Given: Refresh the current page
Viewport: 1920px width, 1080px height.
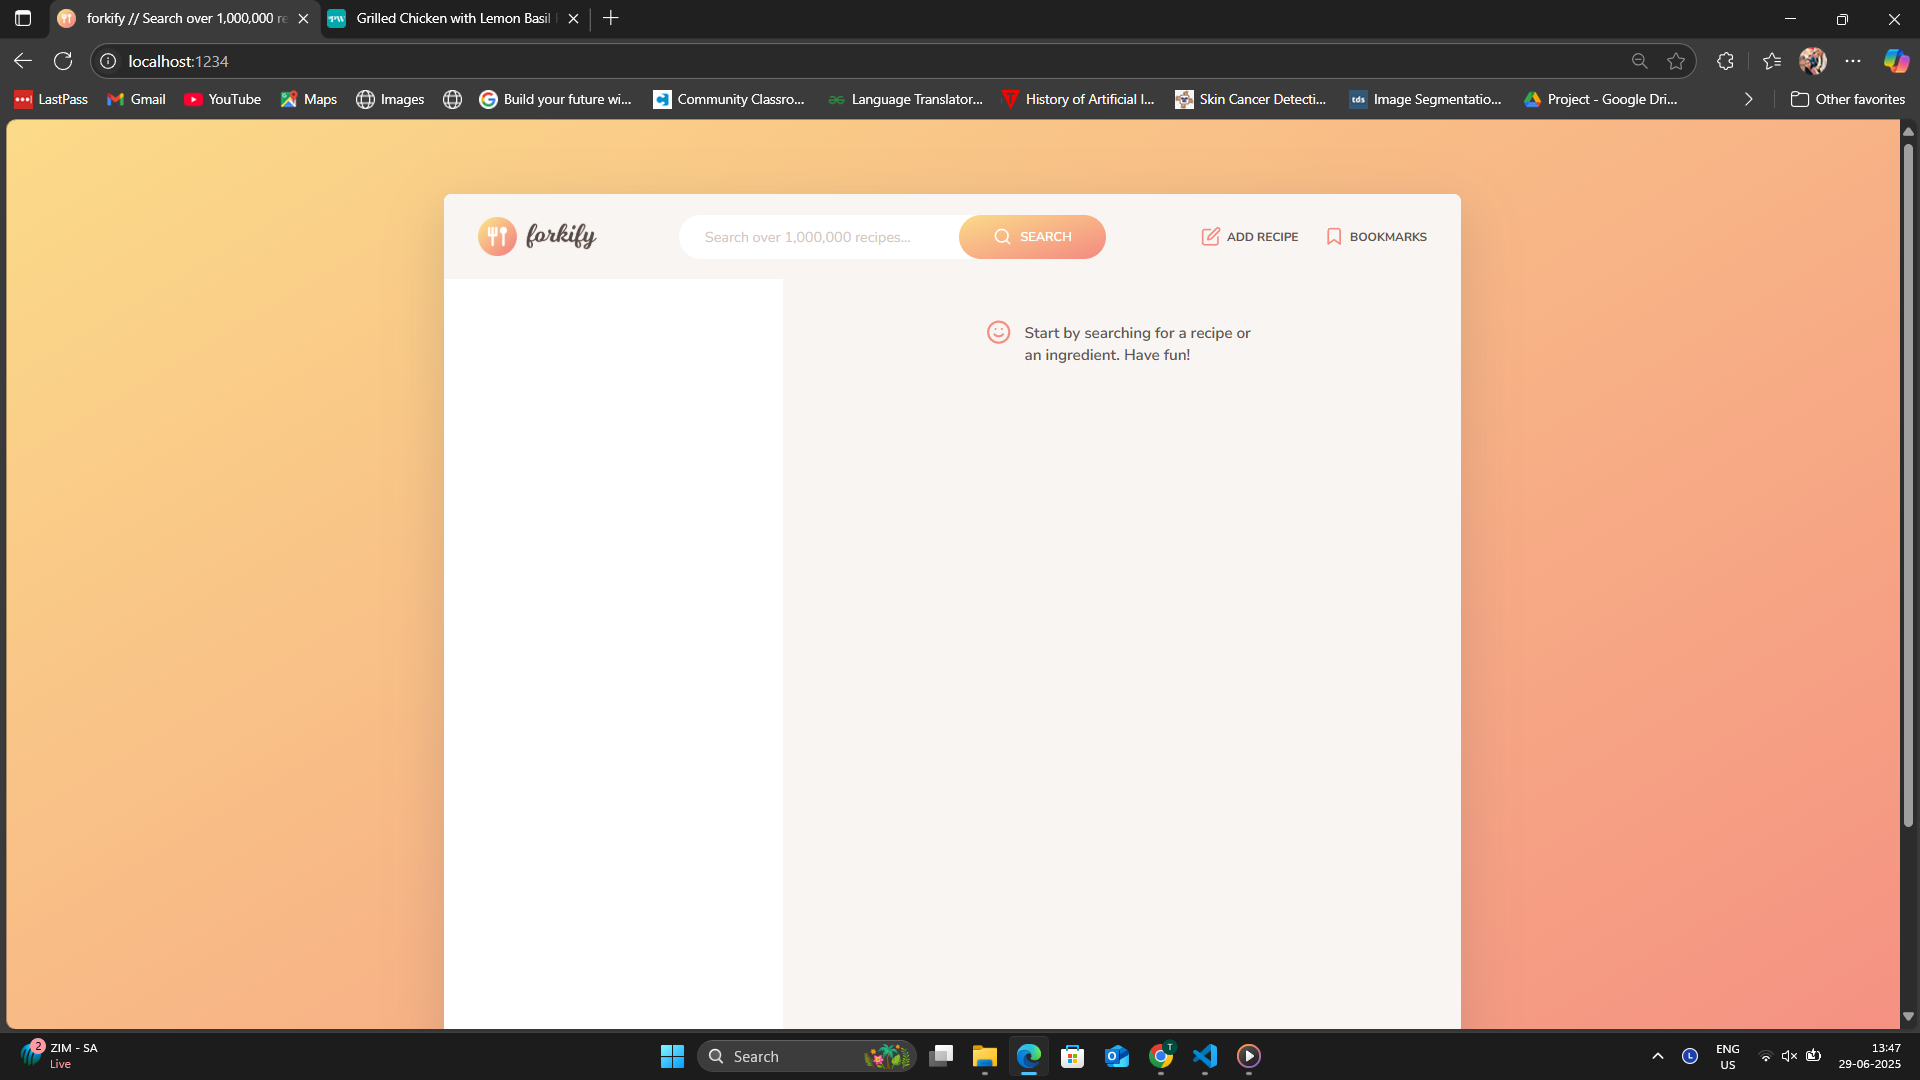Looking at the screenshot, I should tap(63, 61).
